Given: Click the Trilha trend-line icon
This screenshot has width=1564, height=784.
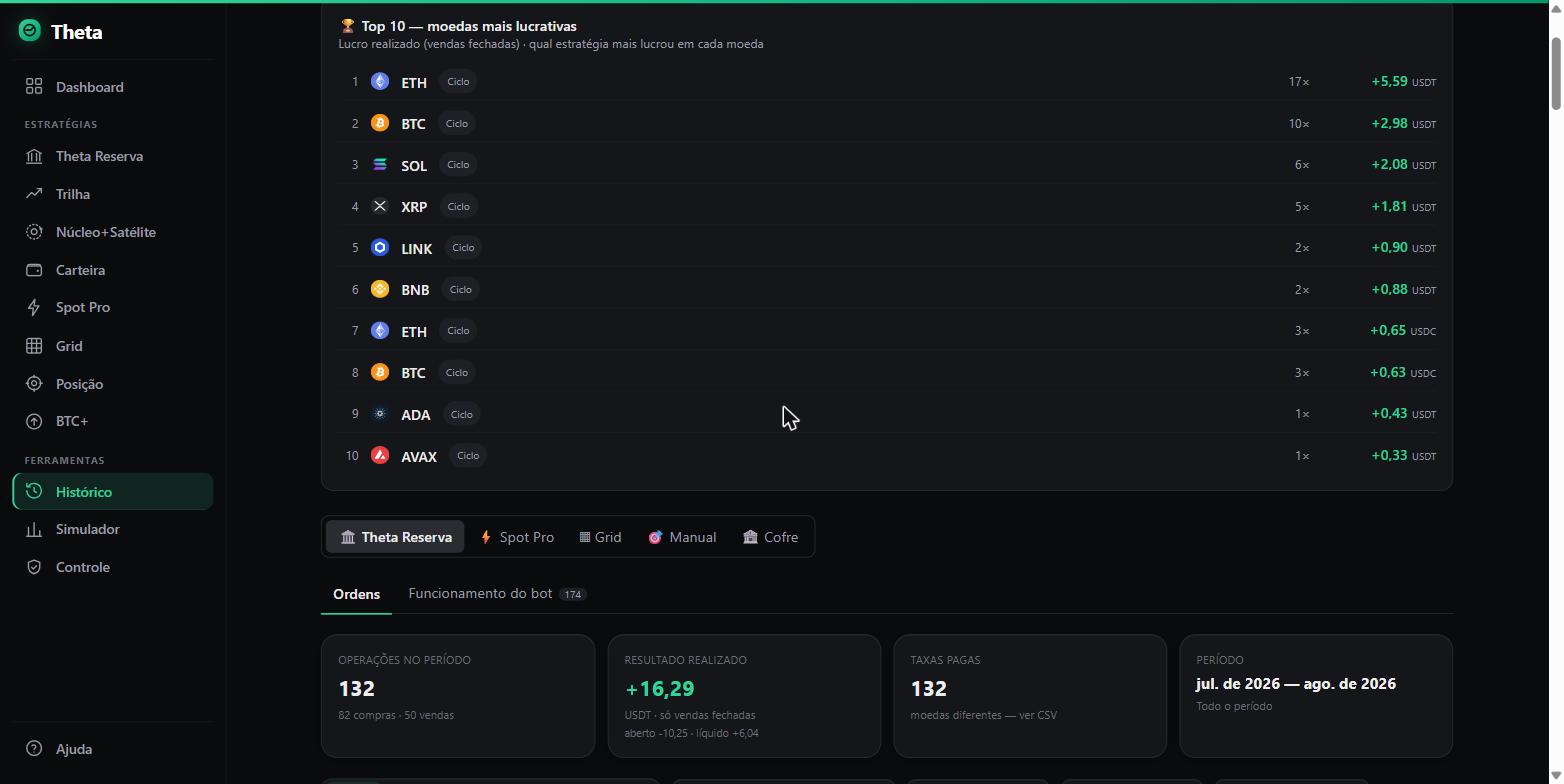Looking at the screenshot, I should coord(34,194).
